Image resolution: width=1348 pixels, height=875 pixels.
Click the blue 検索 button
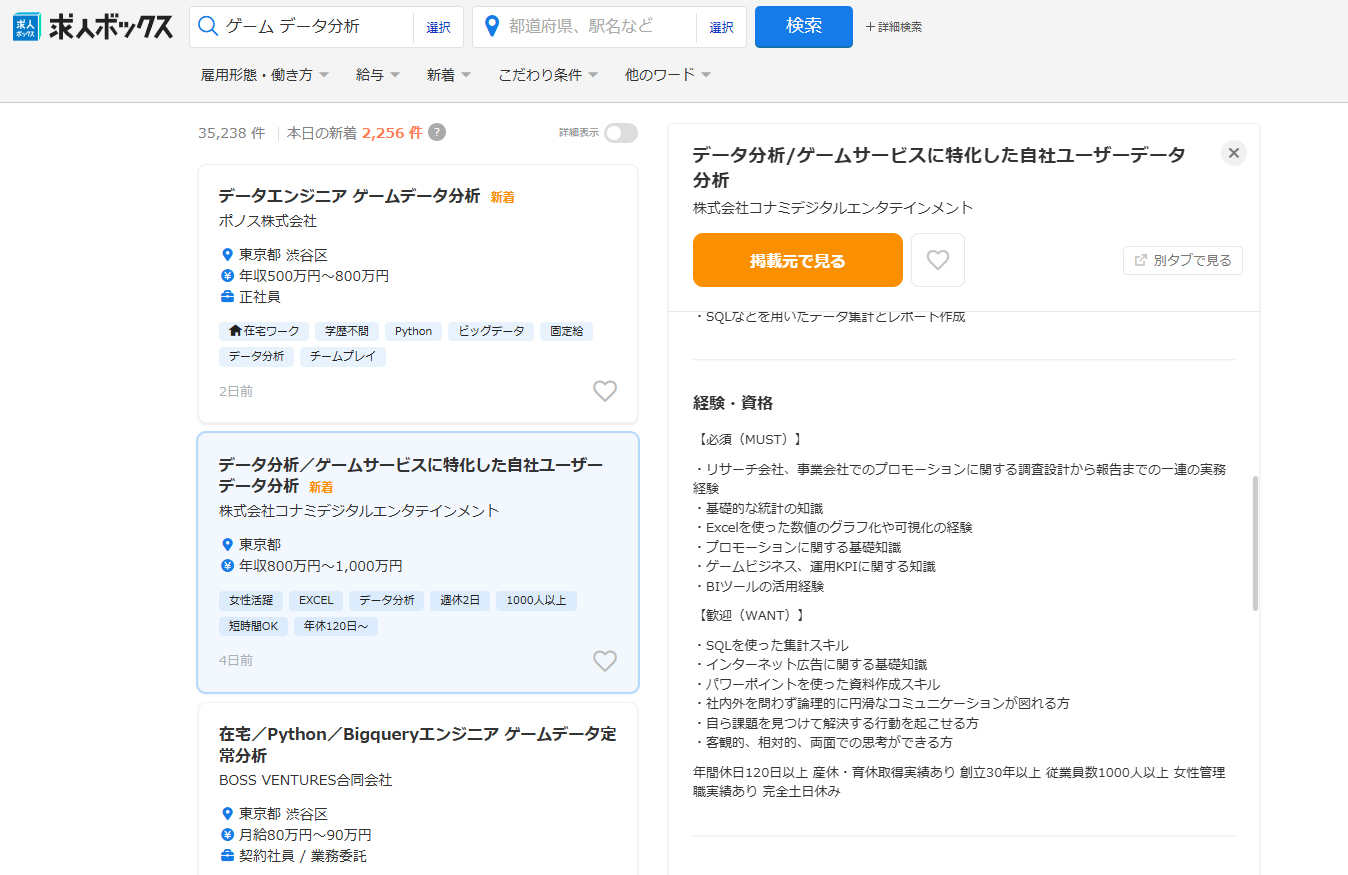pos(804,26)
